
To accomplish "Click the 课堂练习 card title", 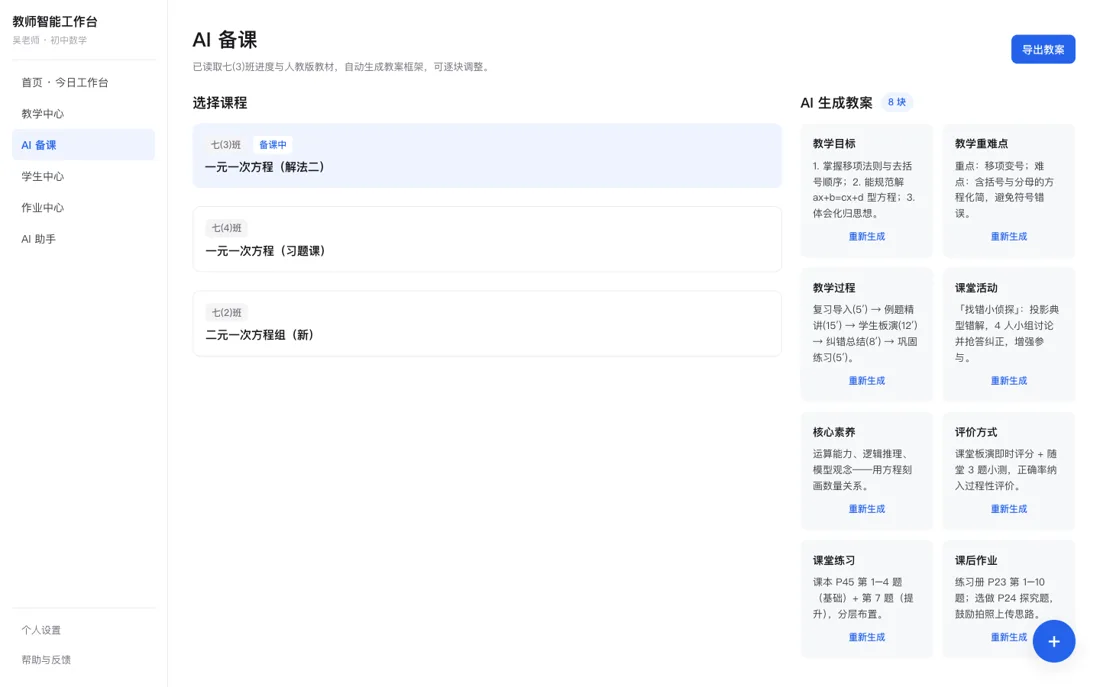I will pyautogui.click(x=833, y=560).
